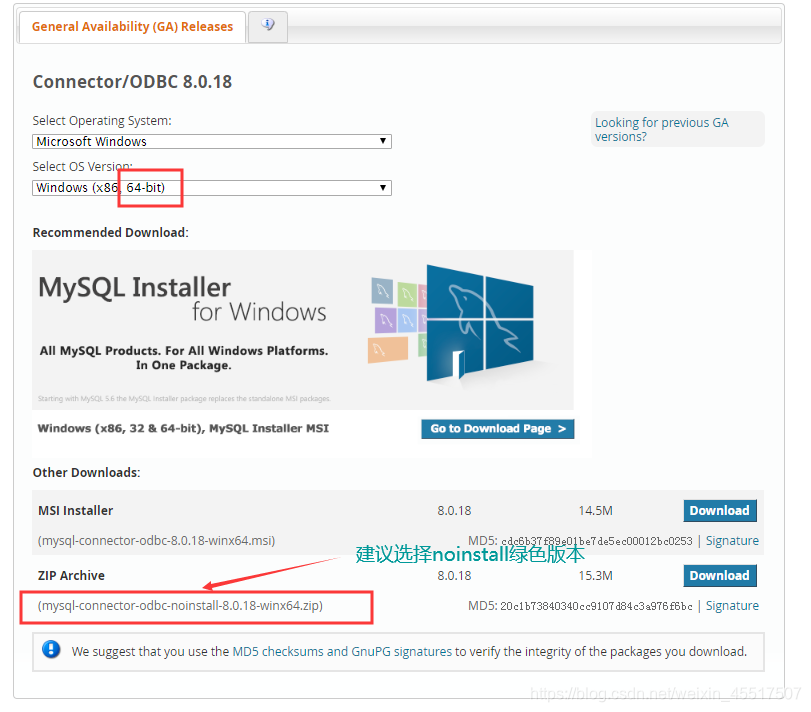This screenshot has width=811, height=712.
Task: Click the Windows logo dolphin graphic
Action: [x=479, y=323]
